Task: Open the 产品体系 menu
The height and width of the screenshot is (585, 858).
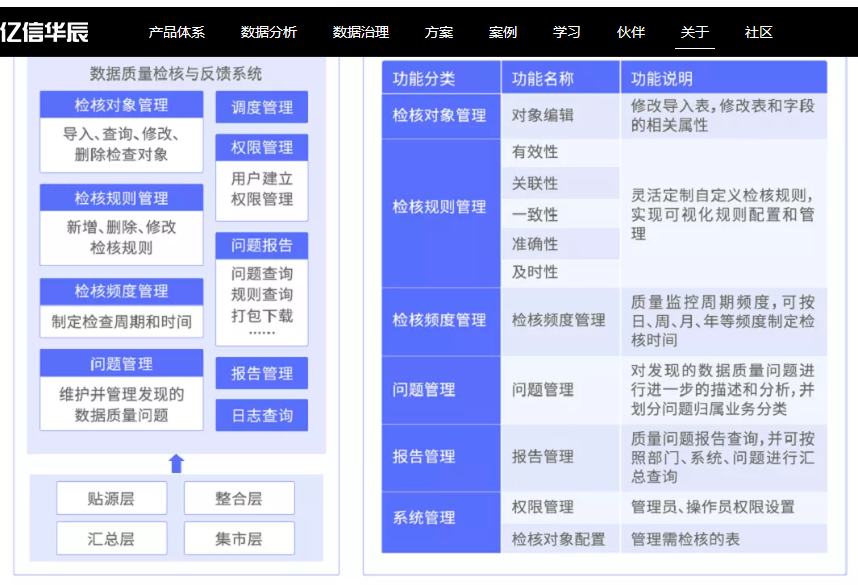Action: pos(175,30)
